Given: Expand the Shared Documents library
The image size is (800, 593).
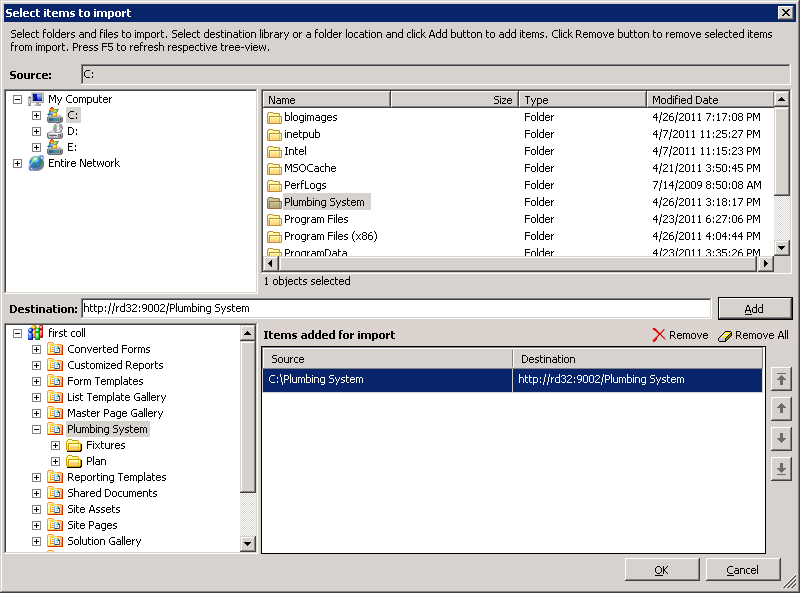Looking at the screenshot, I should point(36,493).
